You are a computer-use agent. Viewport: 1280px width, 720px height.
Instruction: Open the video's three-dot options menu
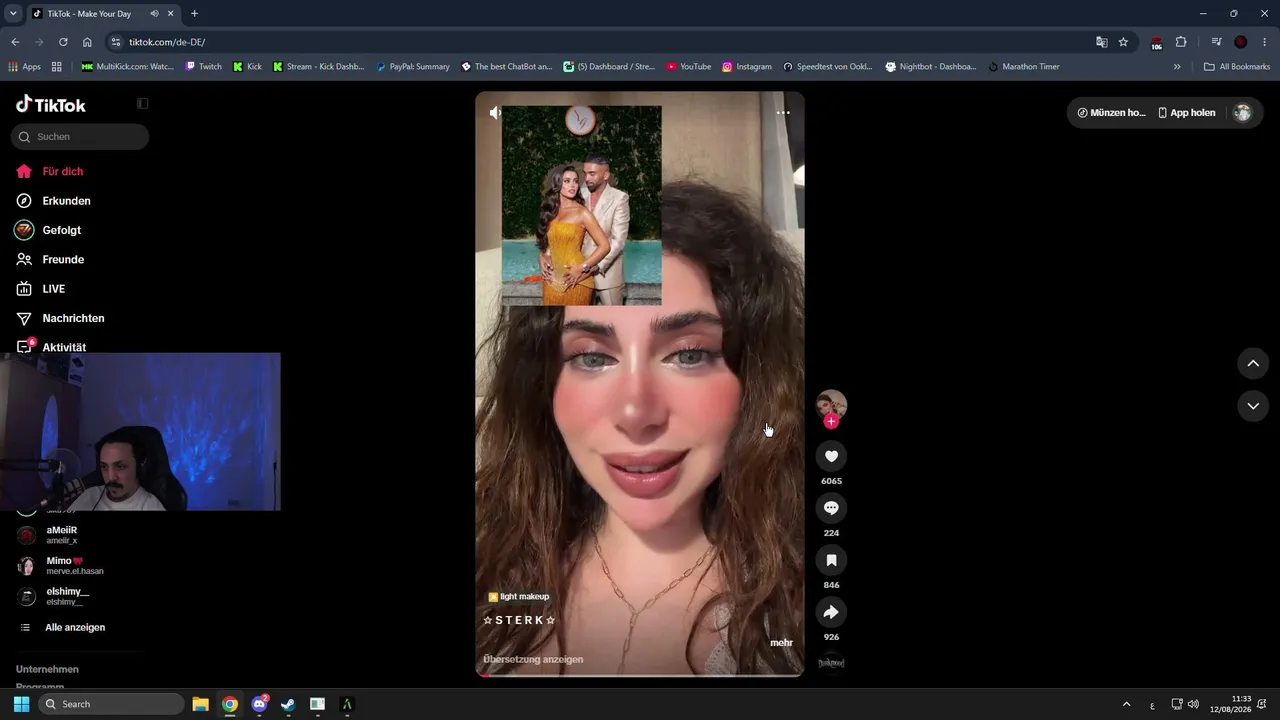783,113
